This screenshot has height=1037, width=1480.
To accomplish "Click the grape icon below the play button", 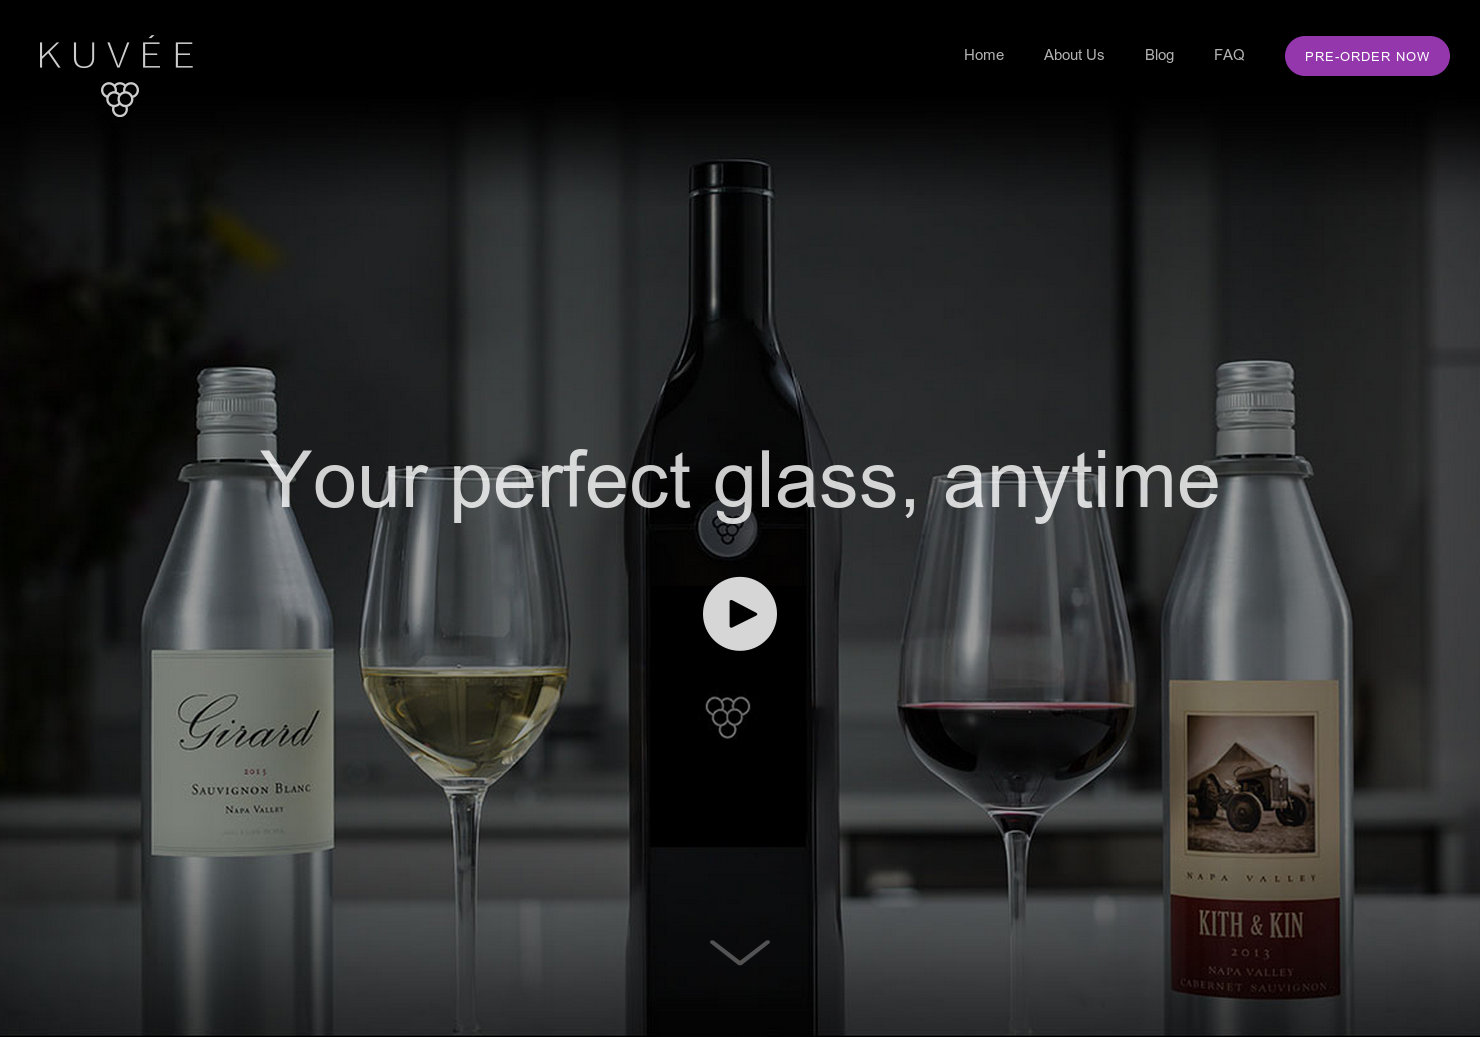I will tap(727, 717).
